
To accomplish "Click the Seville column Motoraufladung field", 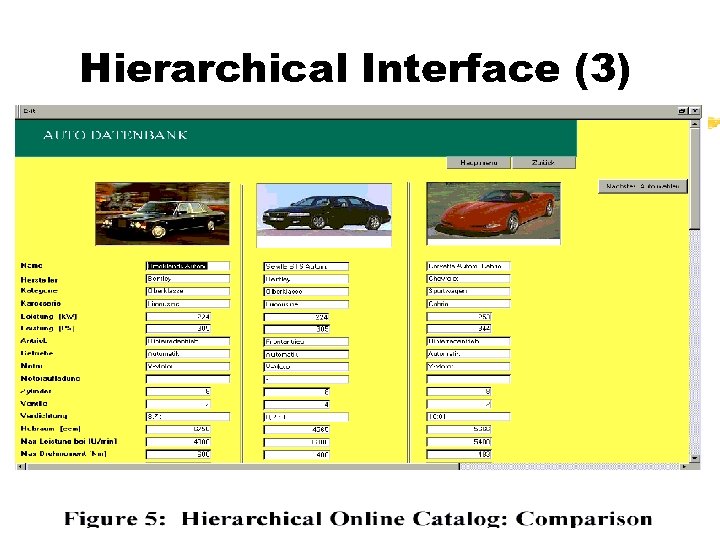I will click(x=306, y=379).
